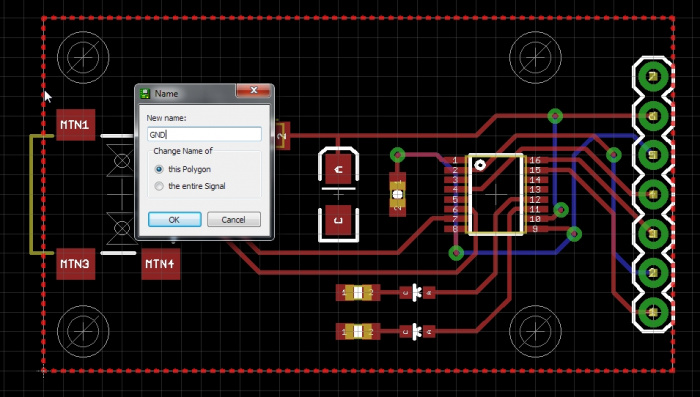Click the bottom-left mounting hole
This screenshot has width=700, height=397.
tap(83, 331)
